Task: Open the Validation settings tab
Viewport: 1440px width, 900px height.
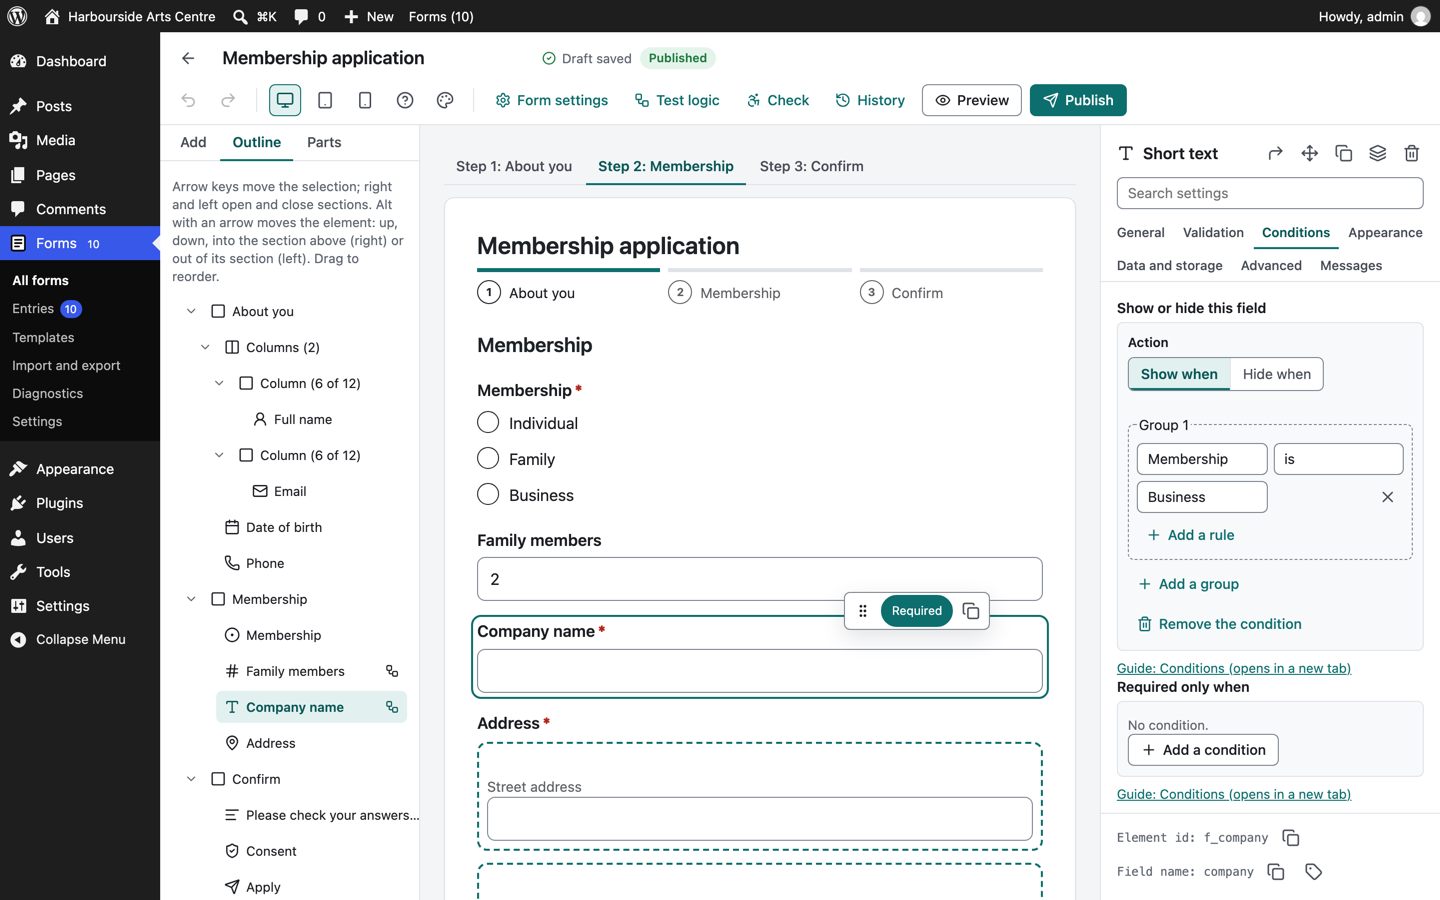Action: [1213, 233]
